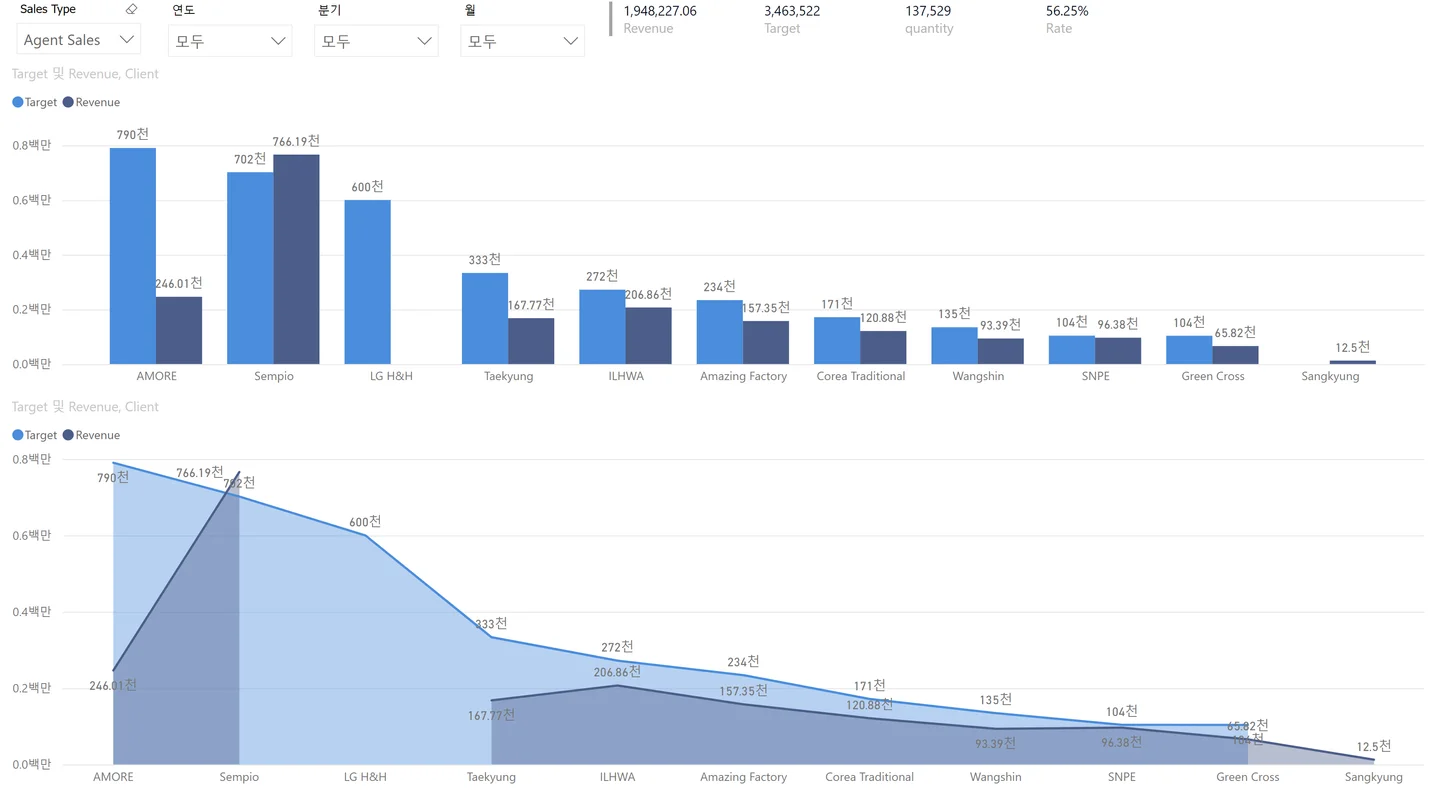Clear the Sales Type slicer with eraser icon
The image size is (1430, 791).
[x=131, y=9]
